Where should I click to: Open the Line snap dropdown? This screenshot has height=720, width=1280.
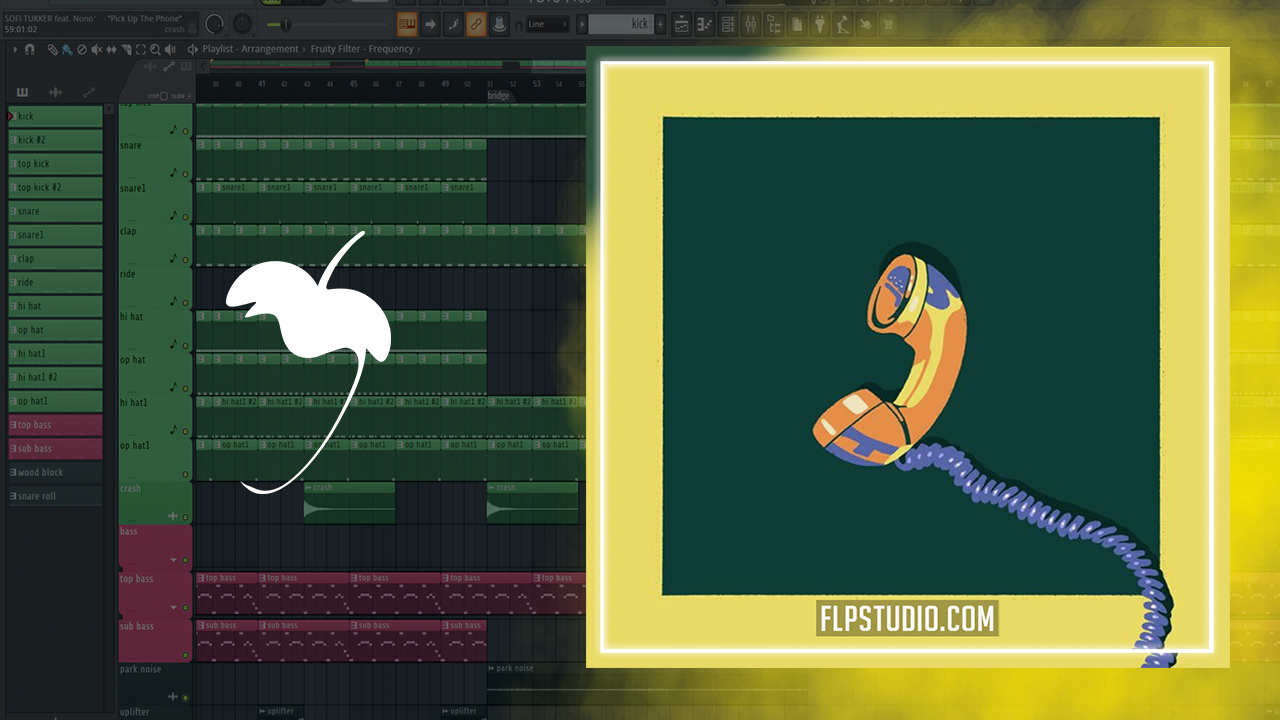[546, 24]
